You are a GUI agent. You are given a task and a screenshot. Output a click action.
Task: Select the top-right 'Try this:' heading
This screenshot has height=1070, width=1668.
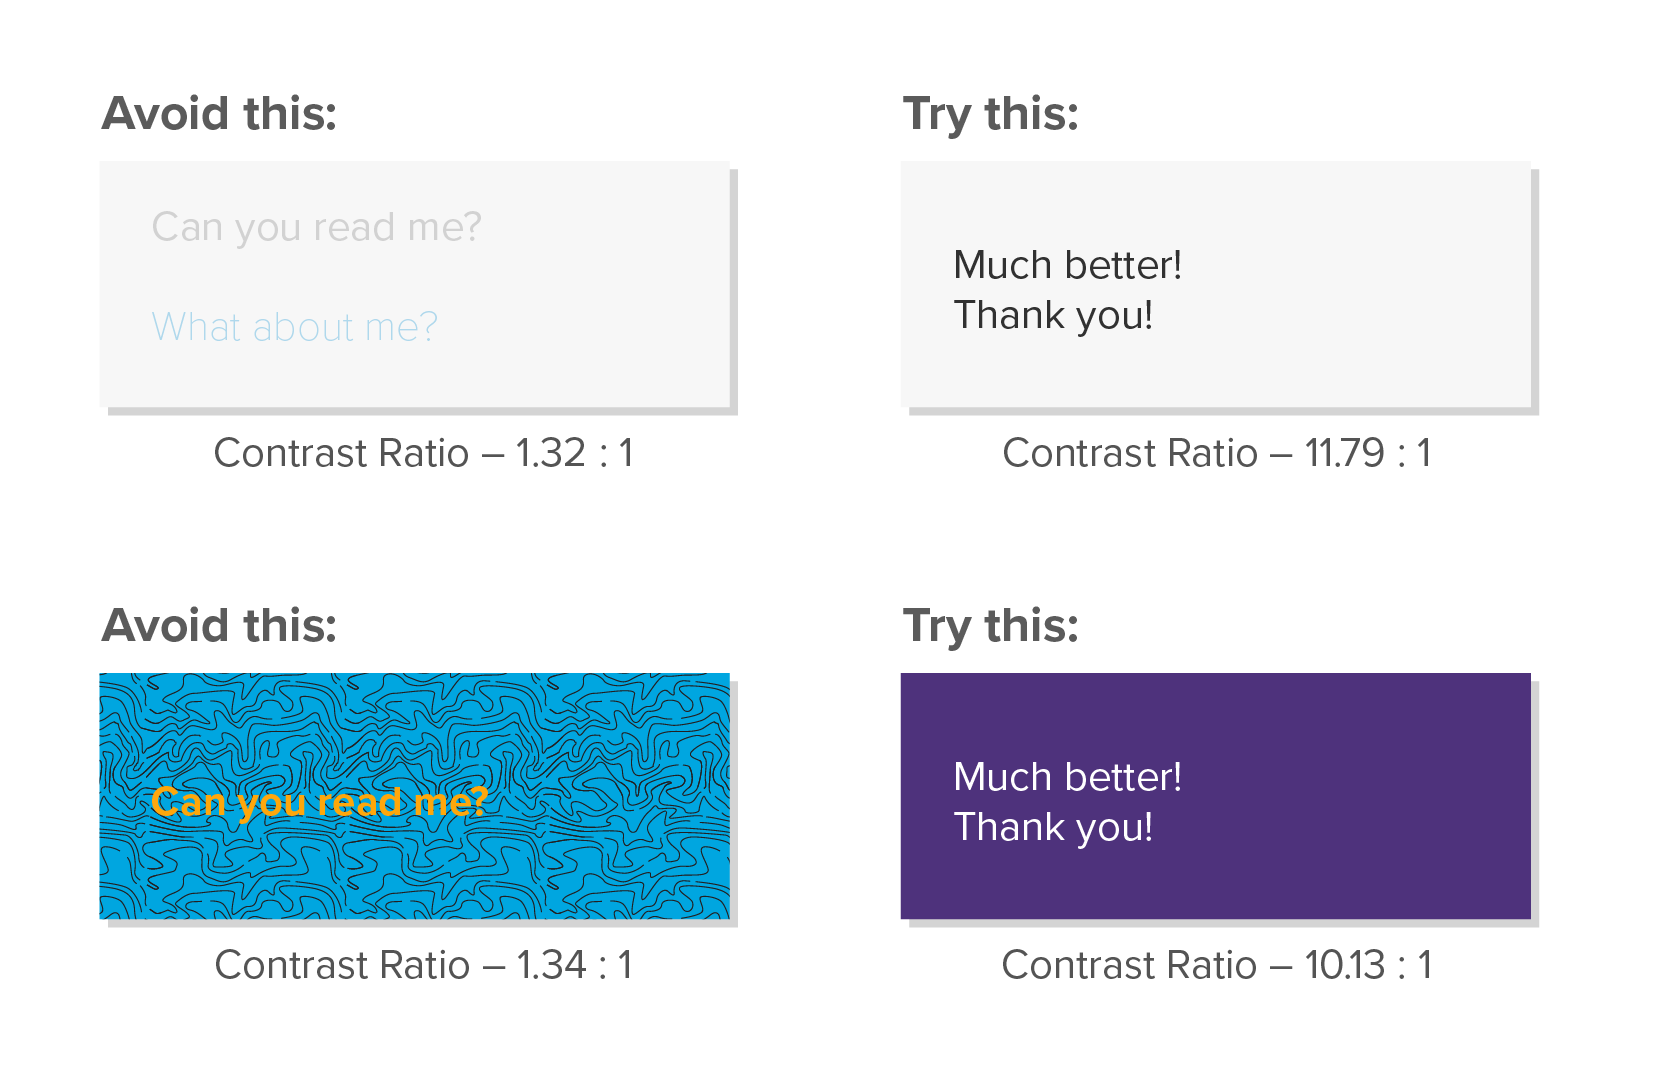click(x=991, y=114)
